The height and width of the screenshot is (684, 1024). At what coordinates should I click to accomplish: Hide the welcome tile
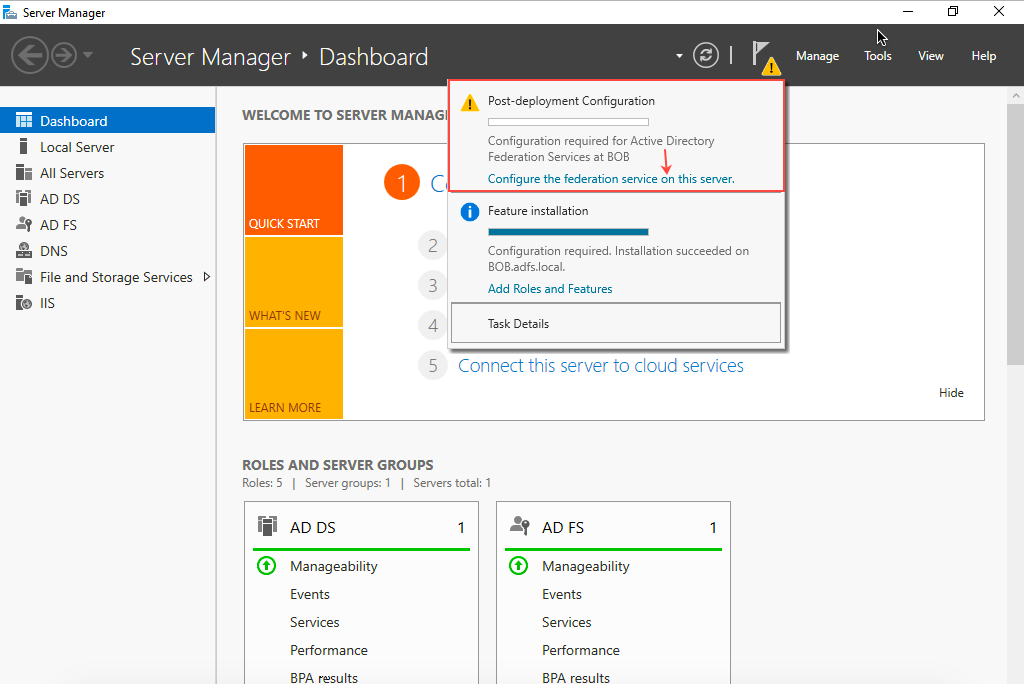point(951,393)
